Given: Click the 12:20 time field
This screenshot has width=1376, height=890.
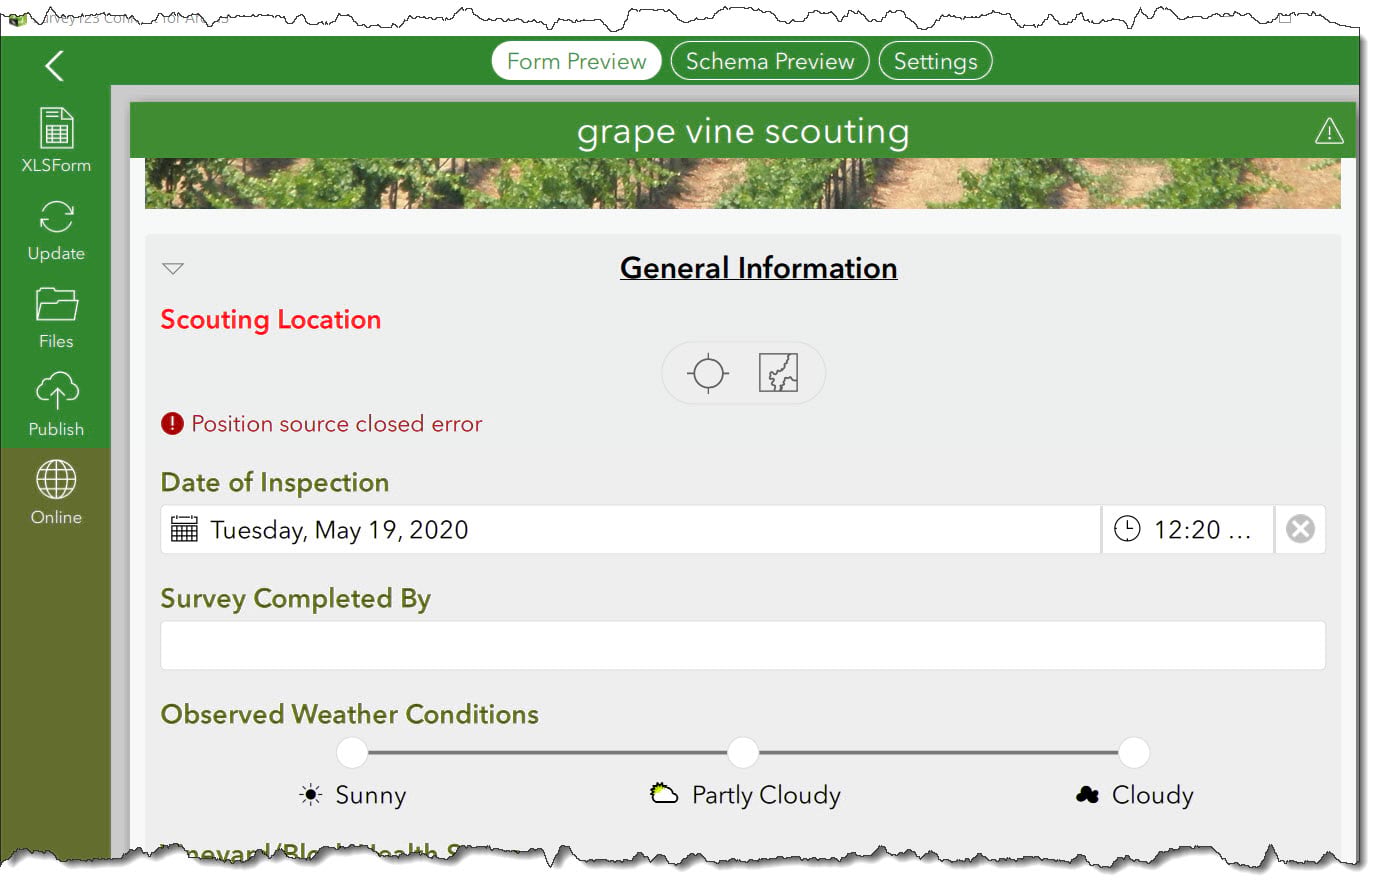Looking at the screenshot, I should coord(1188,529).
